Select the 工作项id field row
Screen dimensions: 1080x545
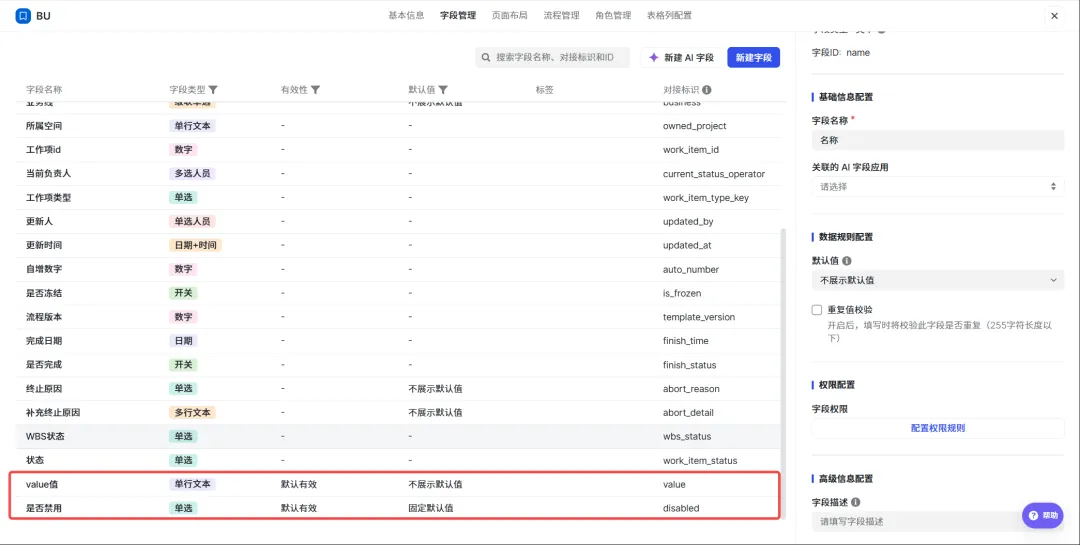[400, 150]
